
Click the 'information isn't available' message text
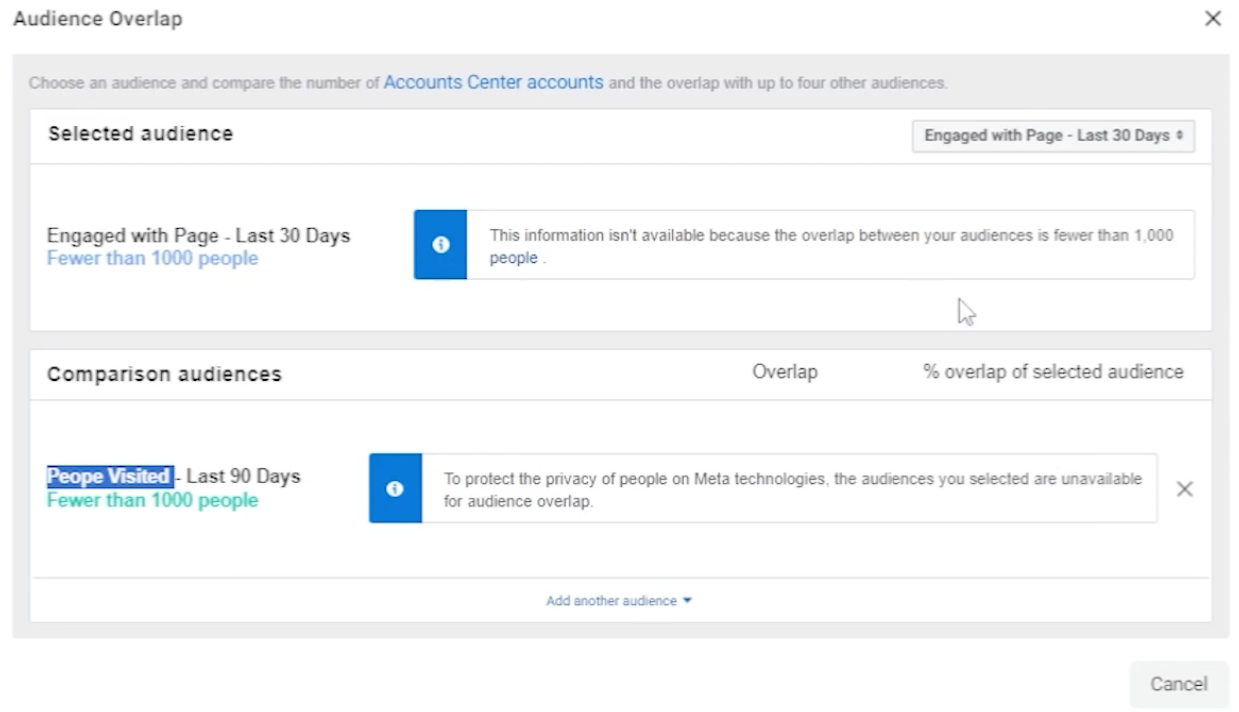(x=830, y=236)
